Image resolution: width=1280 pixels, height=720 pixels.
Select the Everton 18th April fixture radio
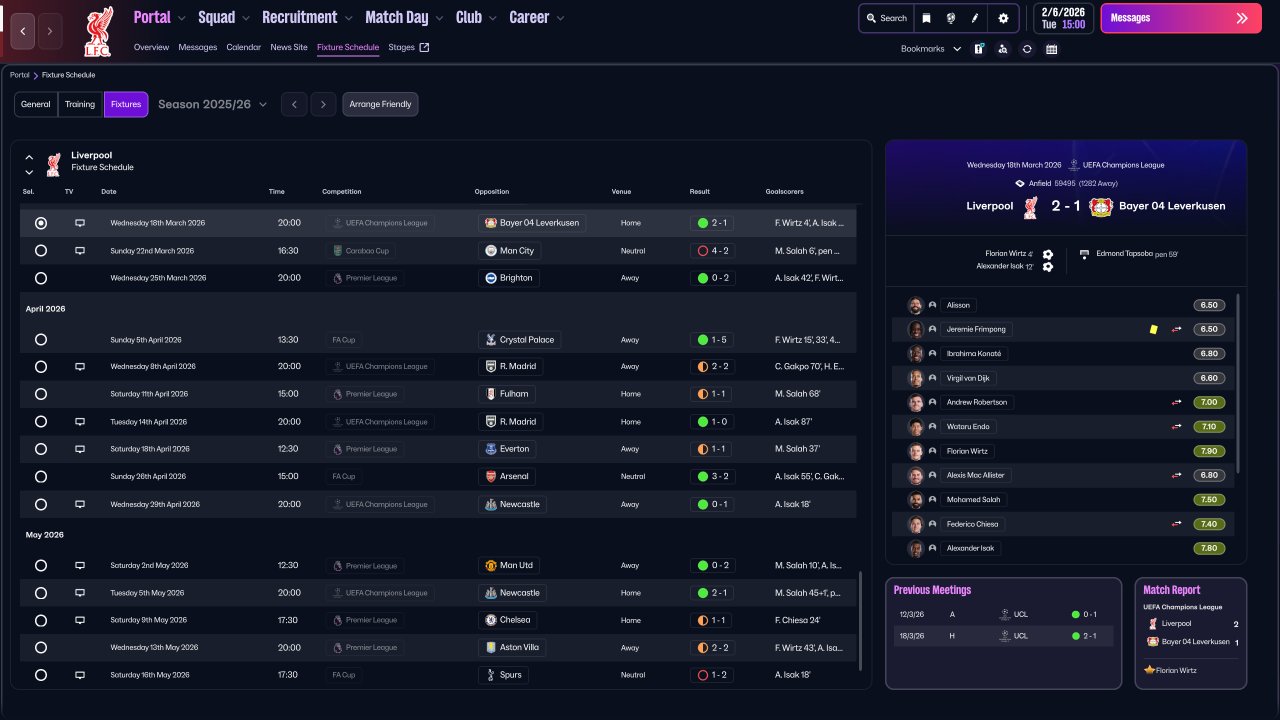point(41,449)
